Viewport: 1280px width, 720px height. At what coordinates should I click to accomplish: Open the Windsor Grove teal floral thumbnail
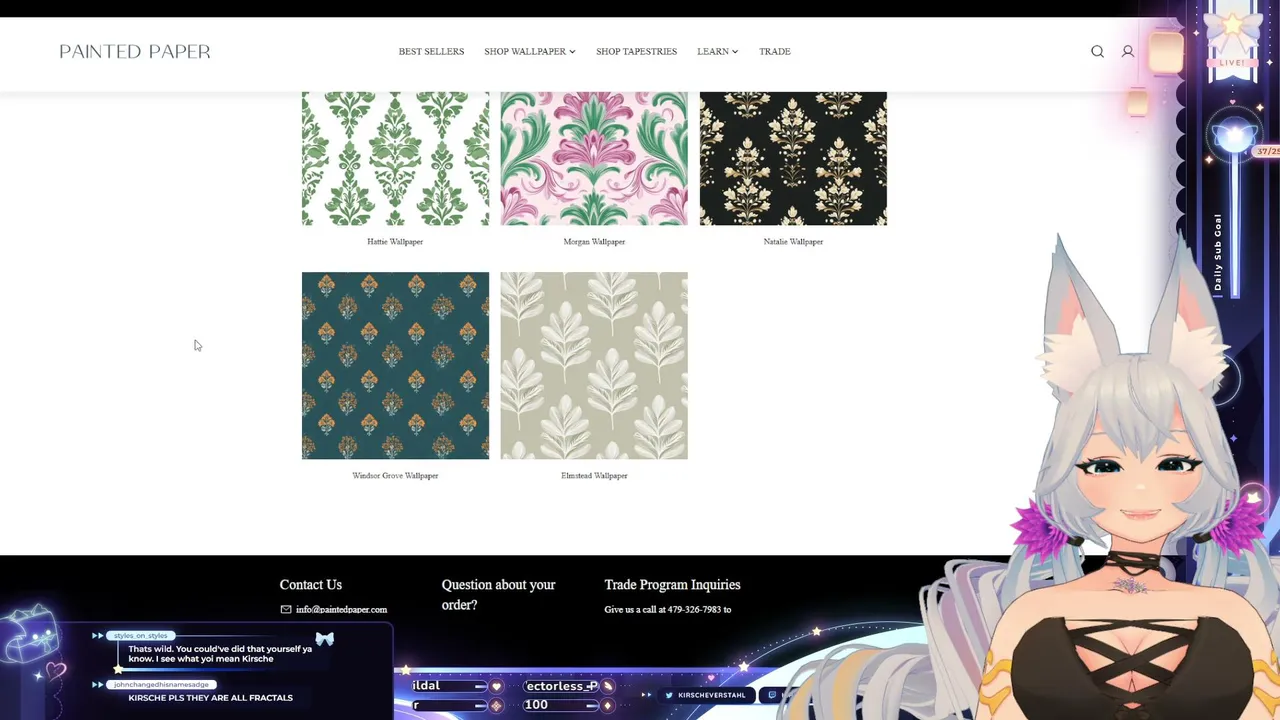pos(395,365)
